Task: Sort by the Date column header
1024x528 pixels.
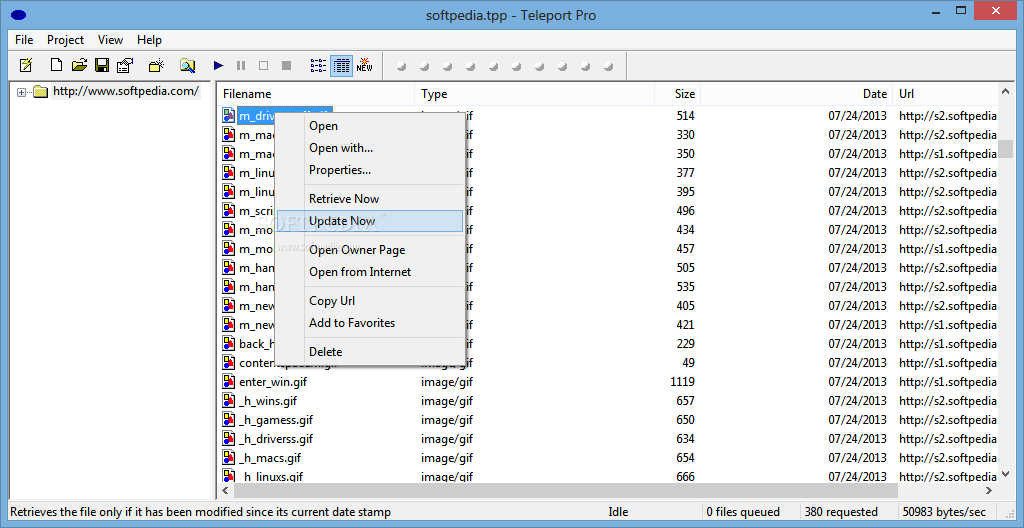Action: (796, 94)
